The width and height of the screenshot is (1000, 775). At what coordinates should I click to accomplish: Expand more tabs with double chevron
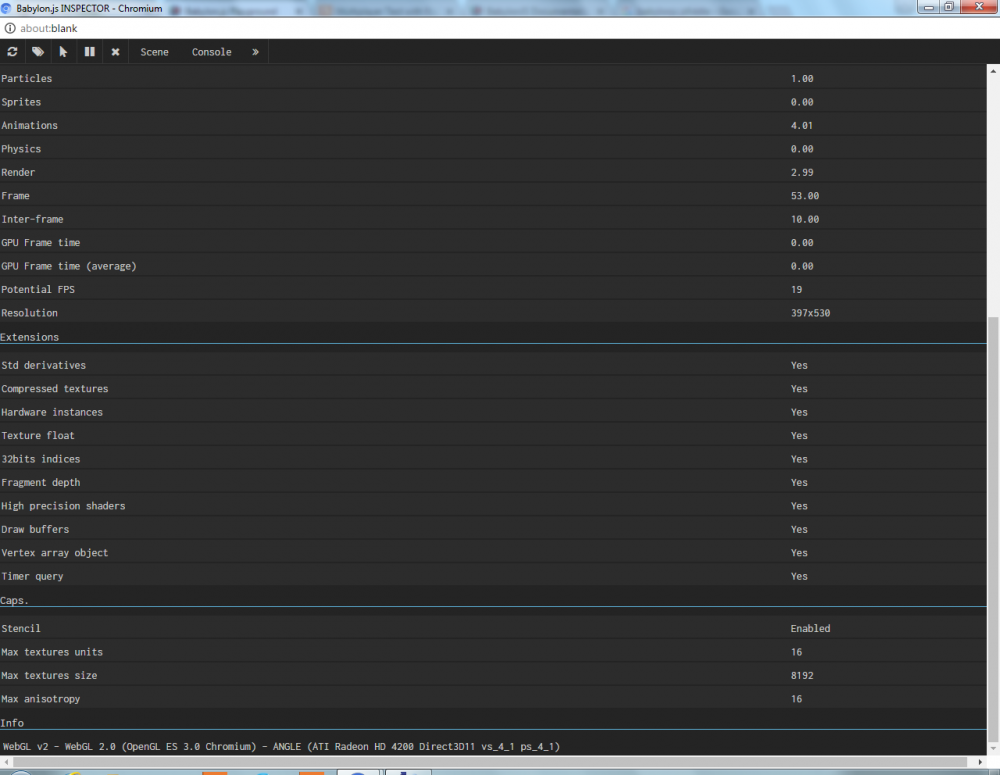(x=255, y=52)
